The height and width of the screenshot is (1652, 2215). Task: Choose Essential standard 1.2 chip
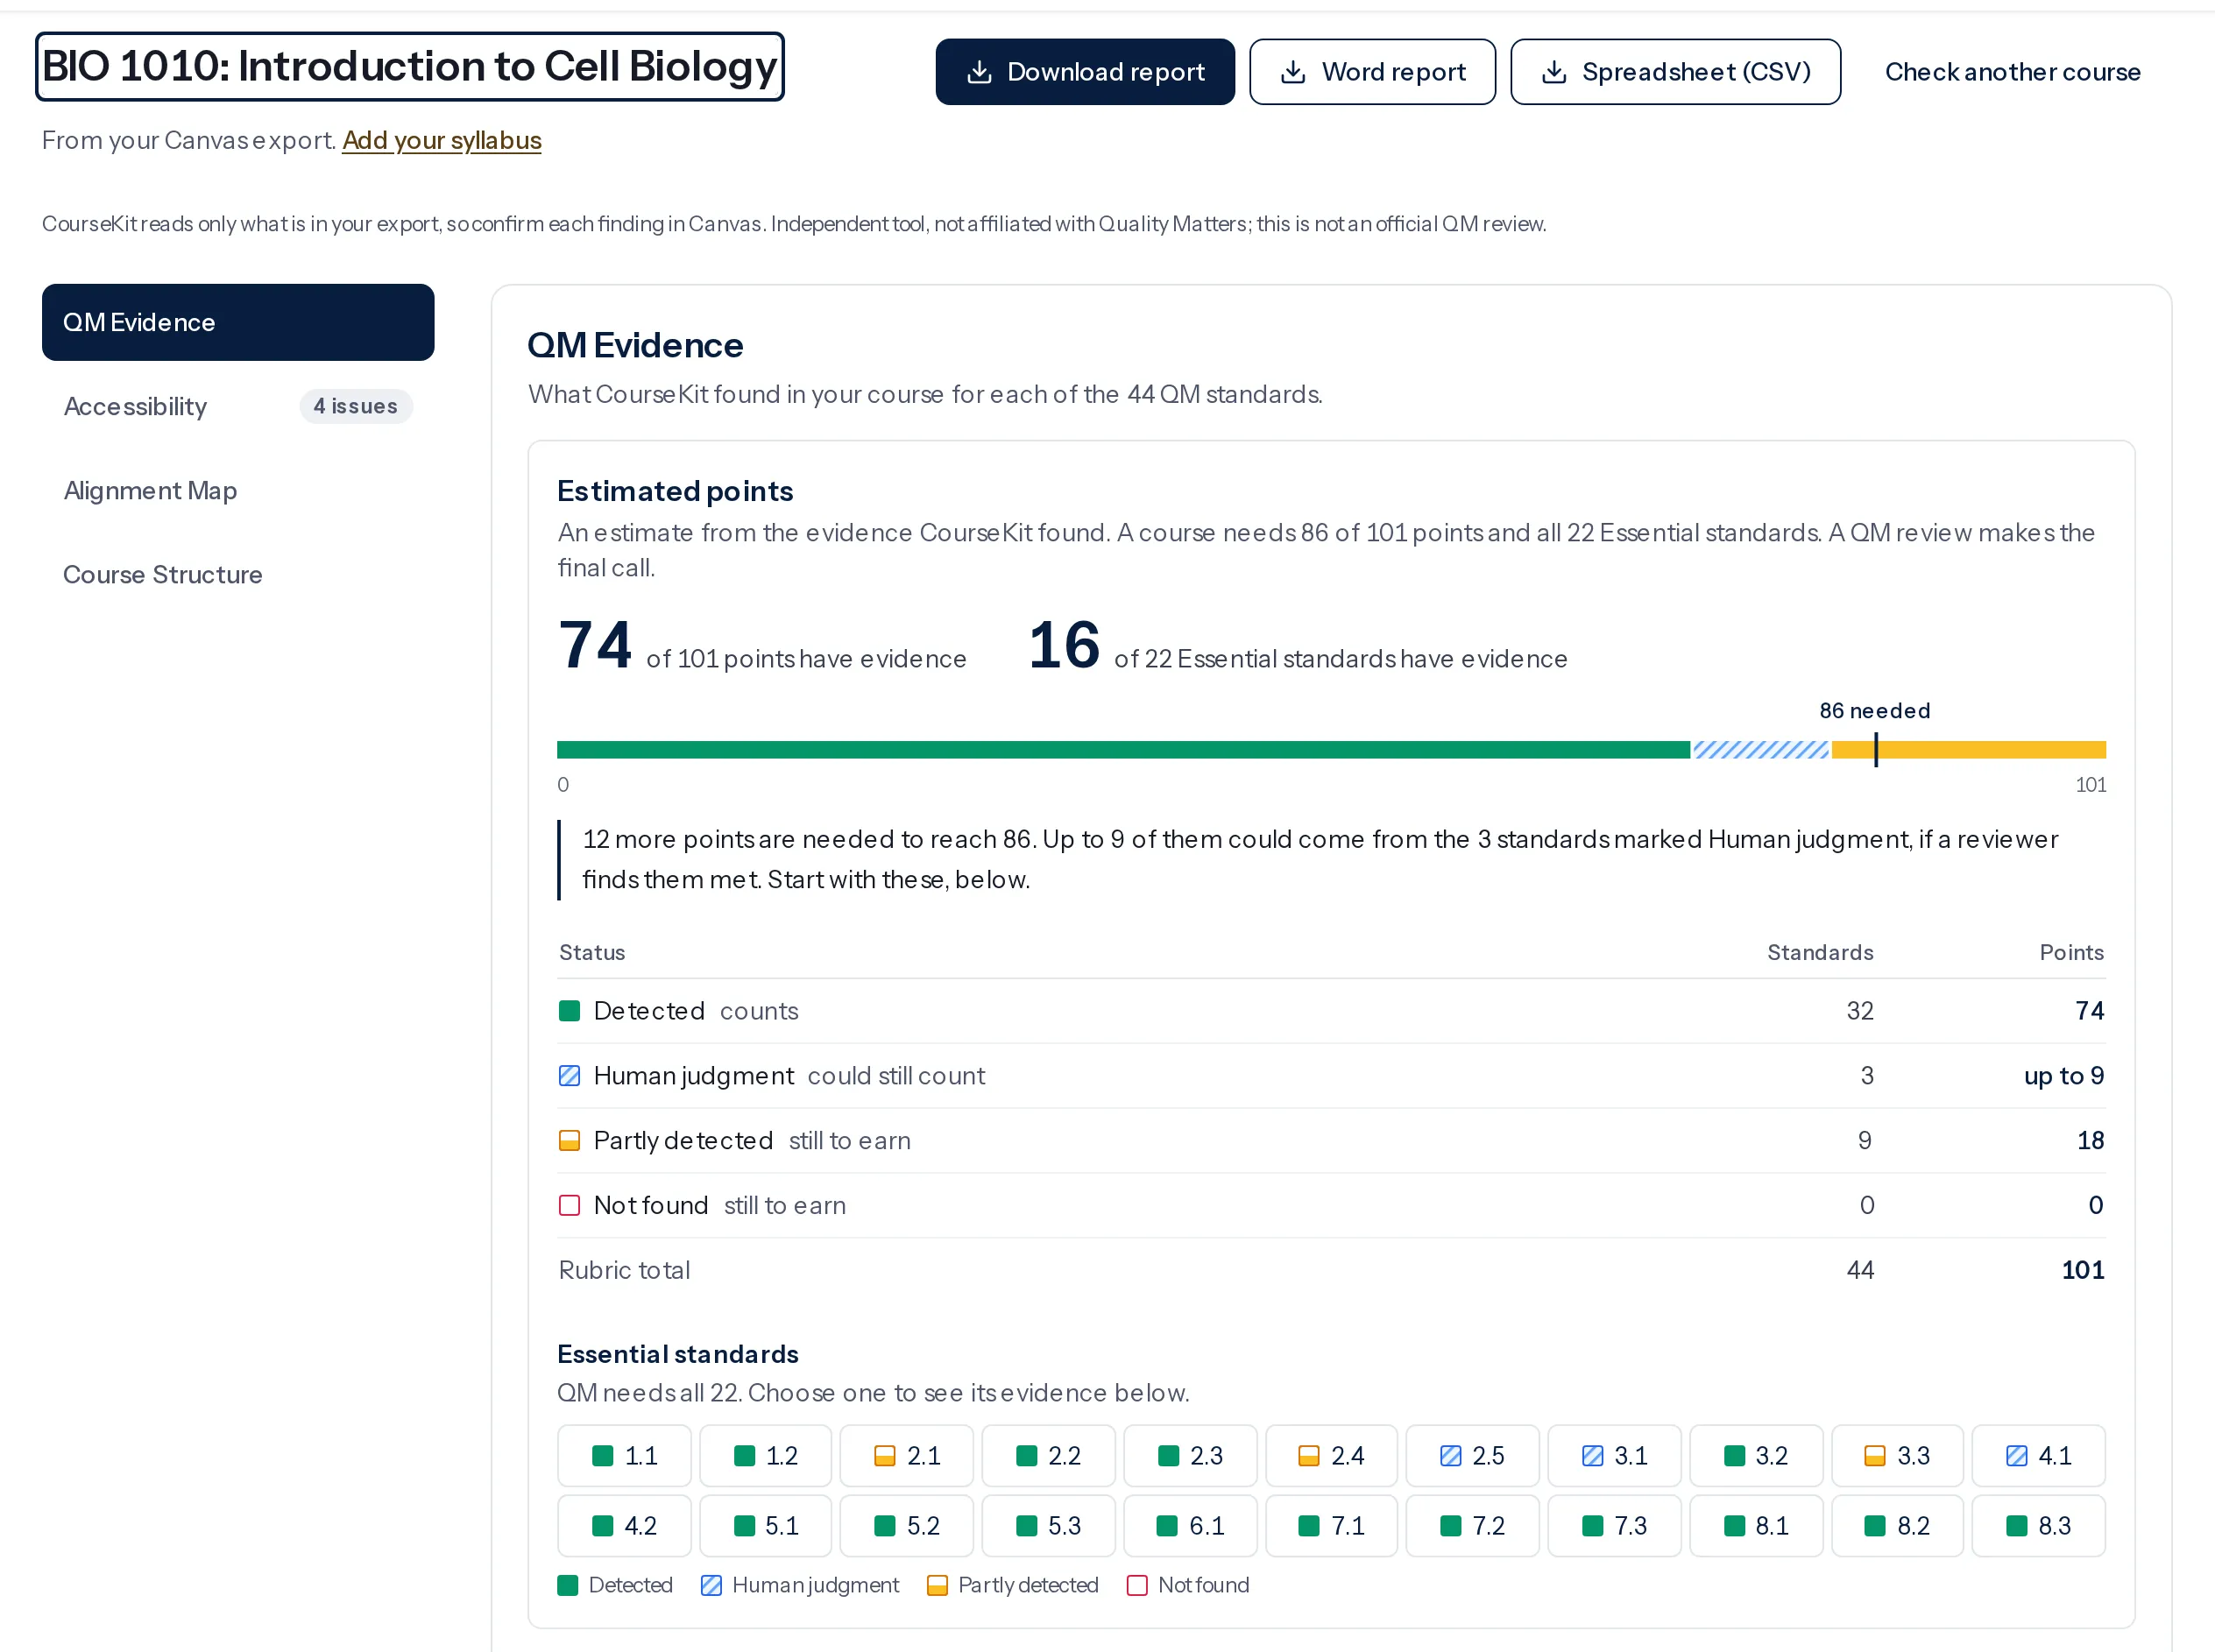point(765,1456)
